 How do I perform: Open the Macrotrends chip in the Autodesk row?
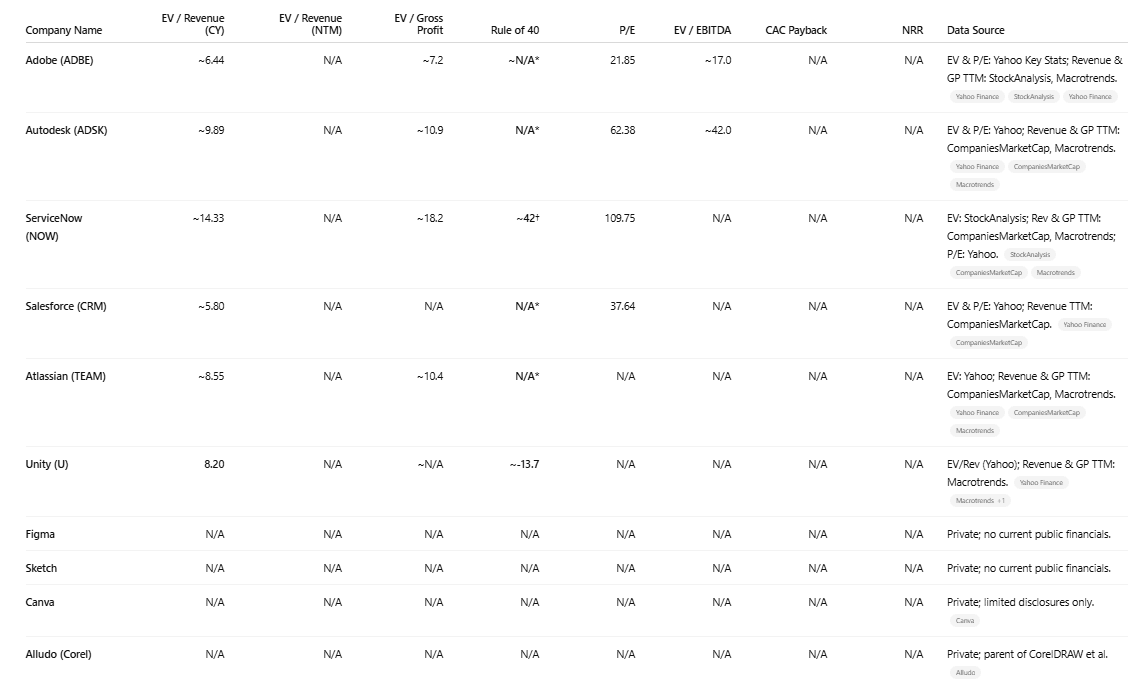pyautogui.click(x=975, y=184)
